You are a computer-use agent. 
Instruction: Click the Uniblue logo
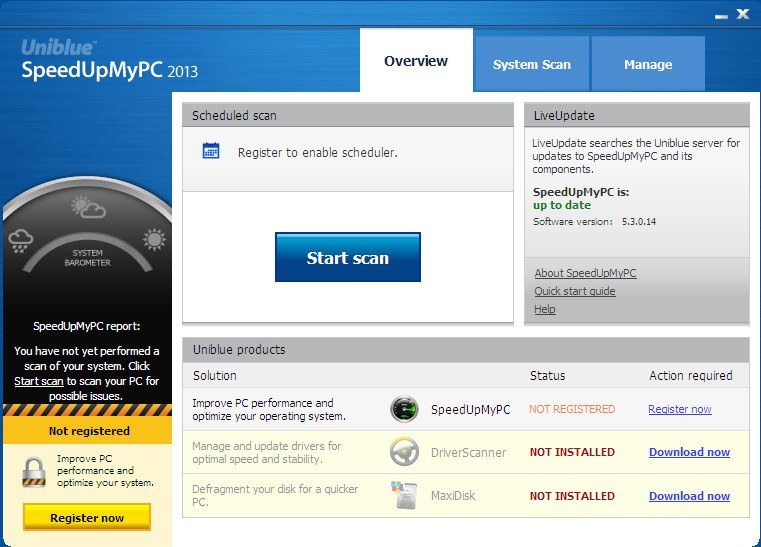point(58,48)
